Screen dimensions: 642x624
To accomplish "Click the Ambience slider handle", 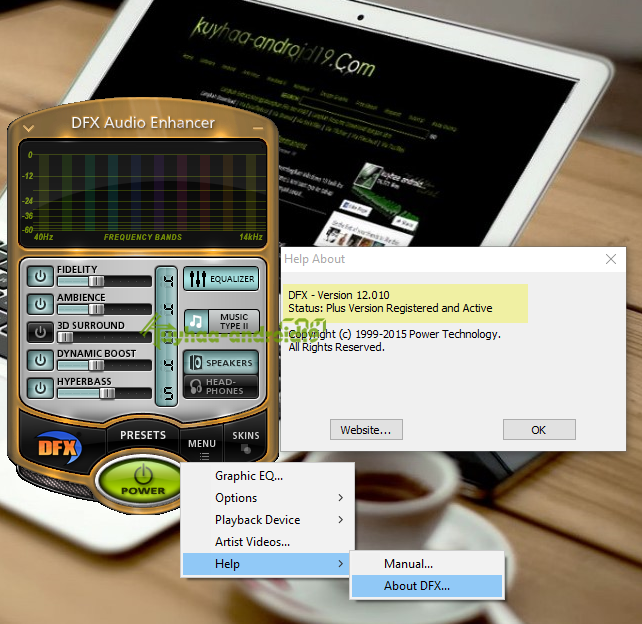I will tap(96, 309).
